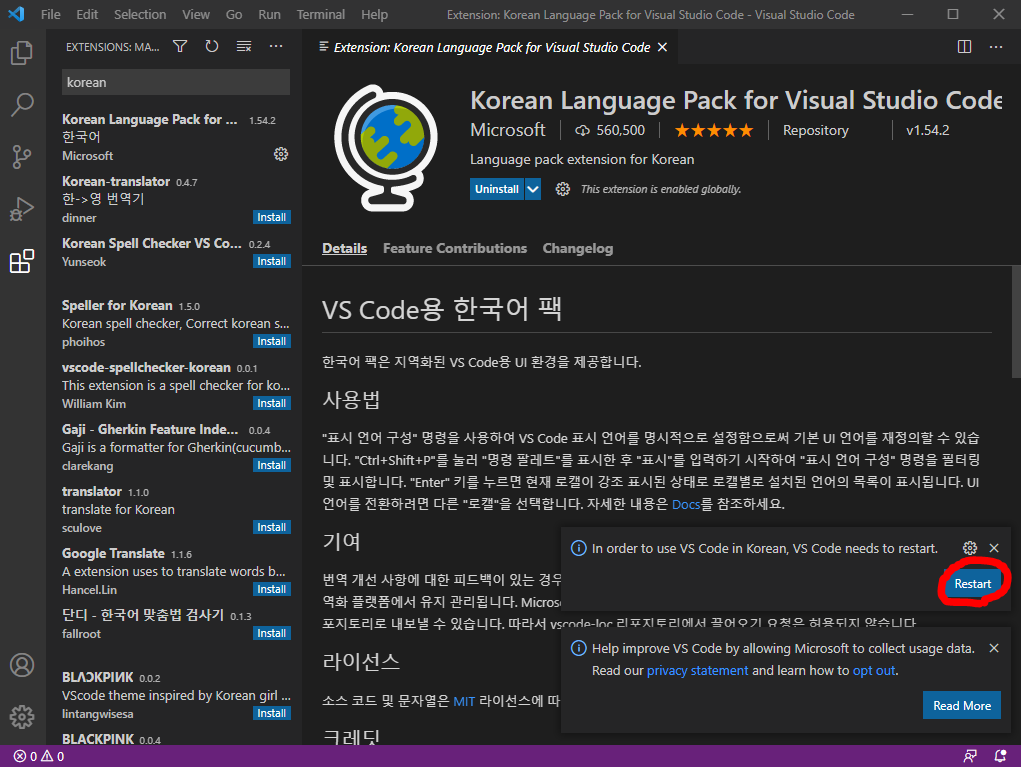Install Speller for Korean extension
The width and height of the screenshot is (1021, 767).
pos(272,341)
